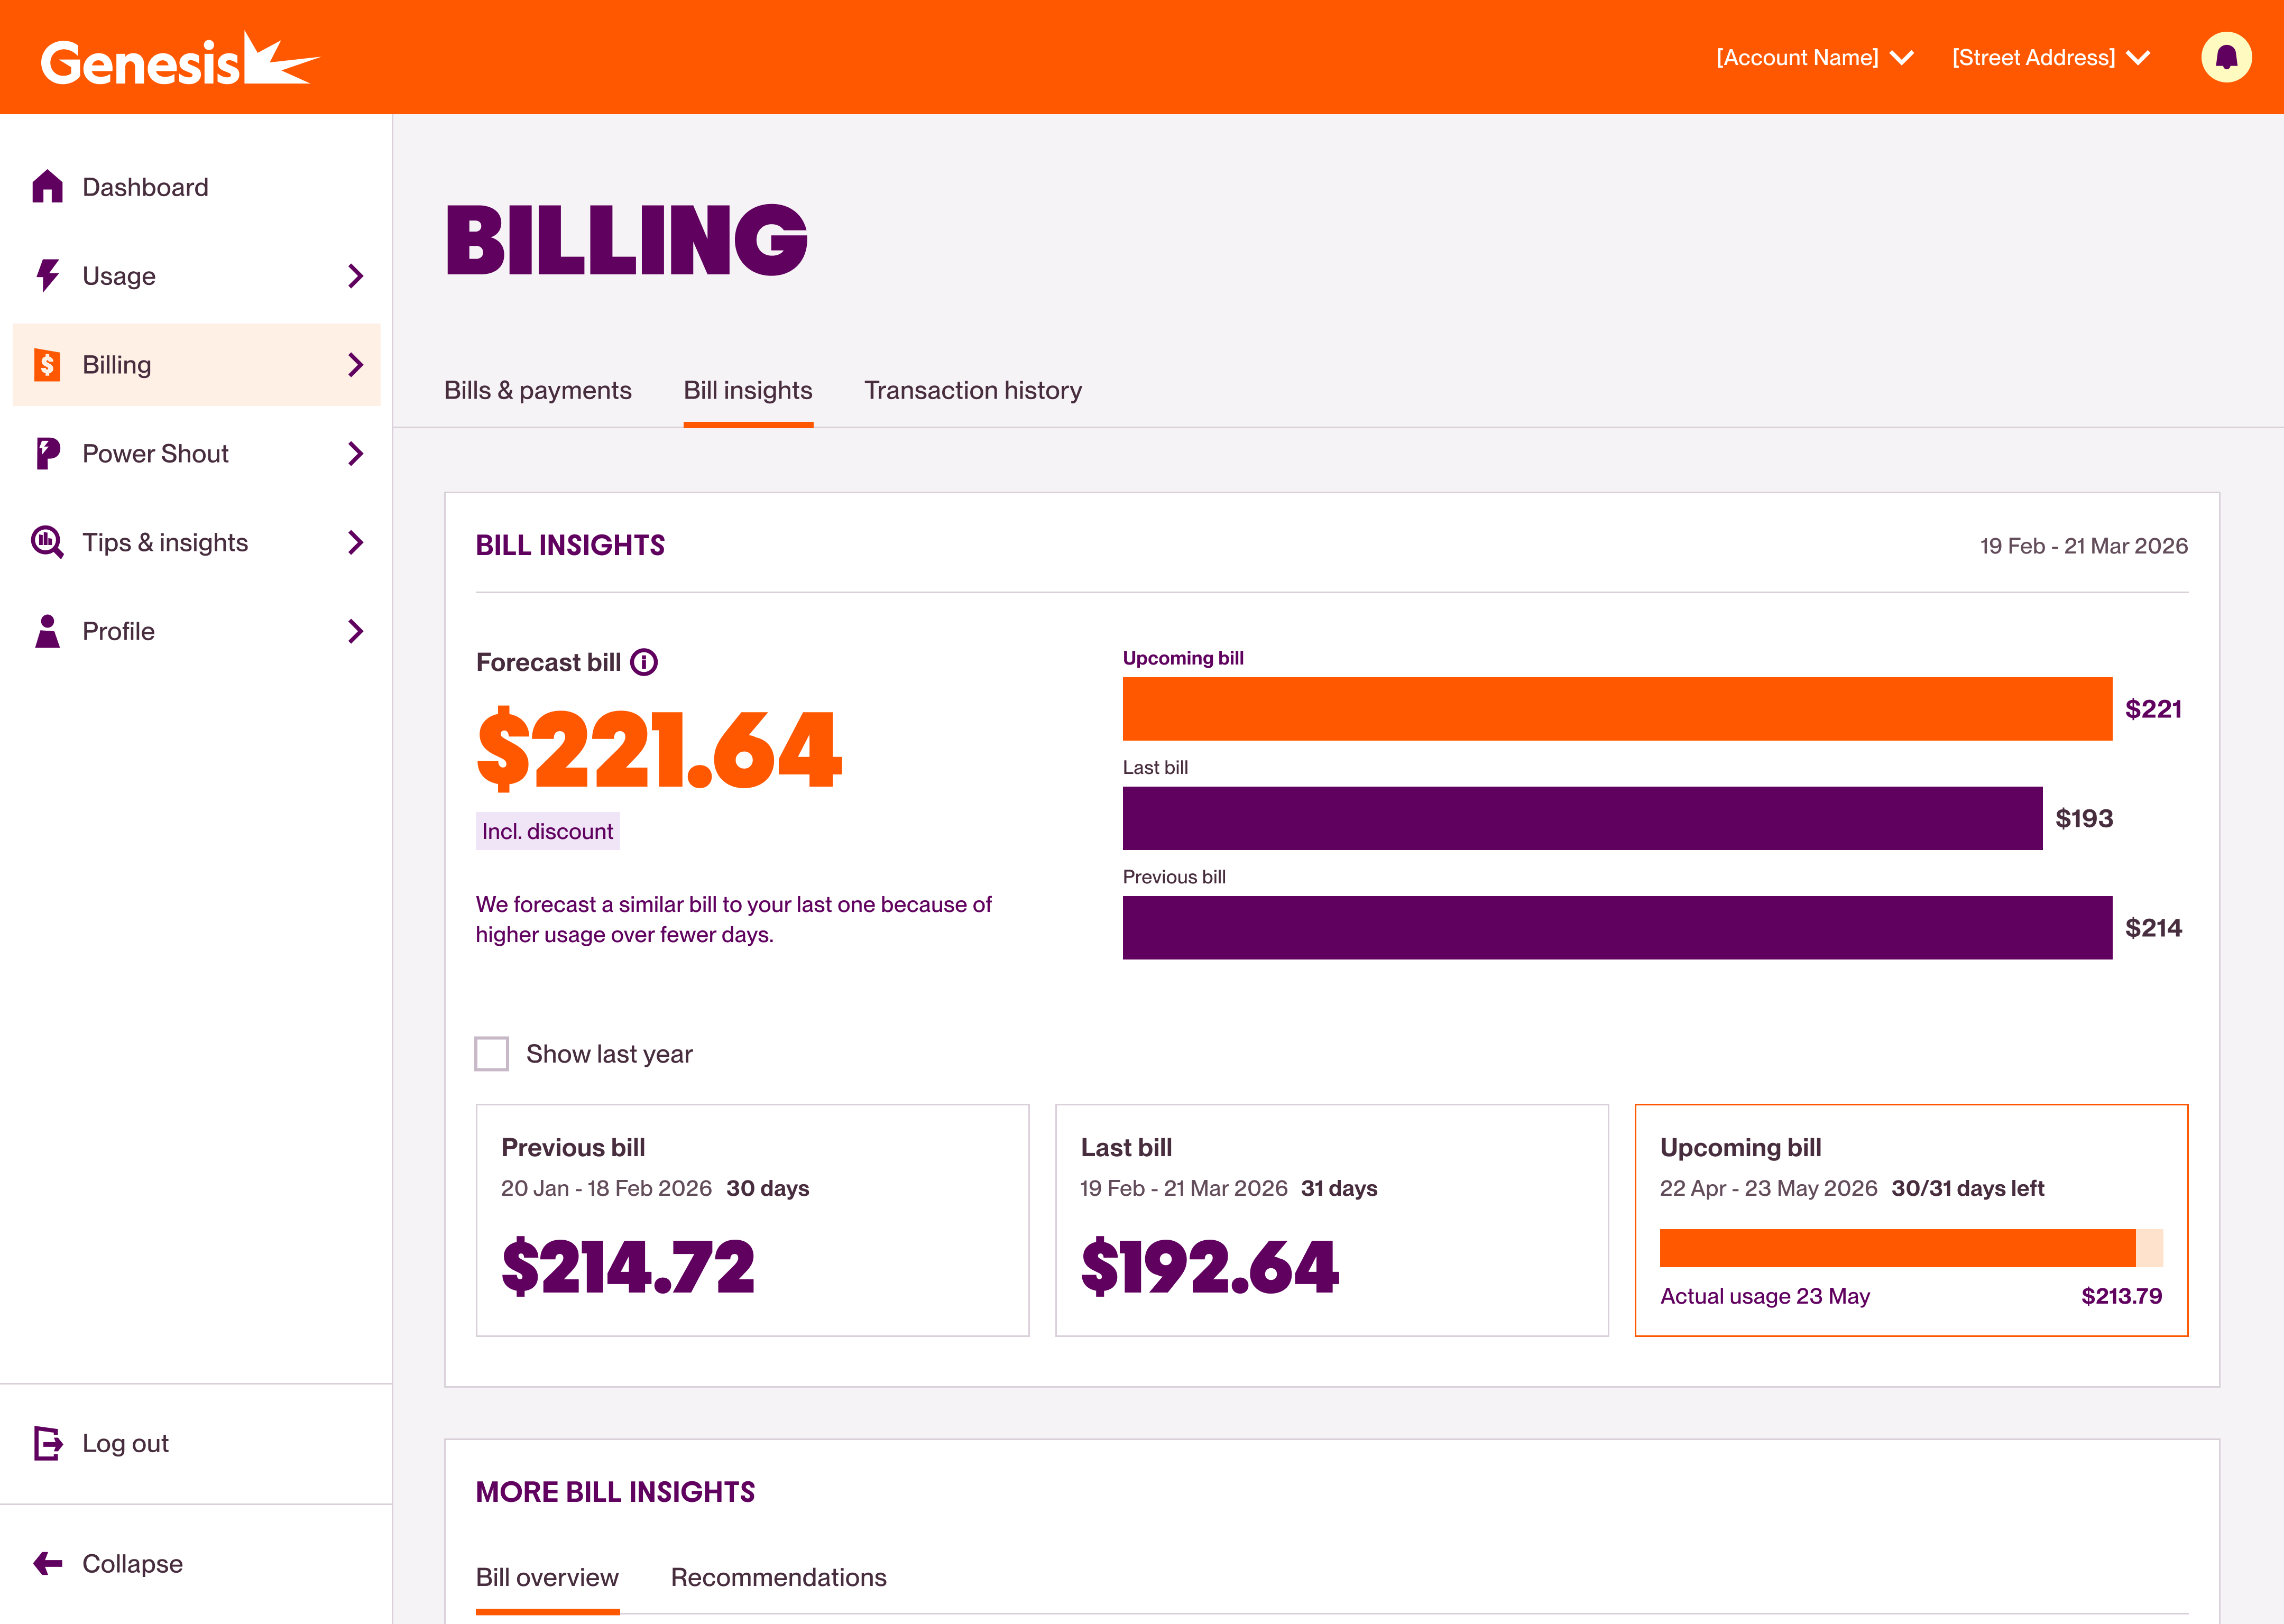Click the Usage lightning bolt icon
The image size is (2284, 1624).
pos(47,275)
